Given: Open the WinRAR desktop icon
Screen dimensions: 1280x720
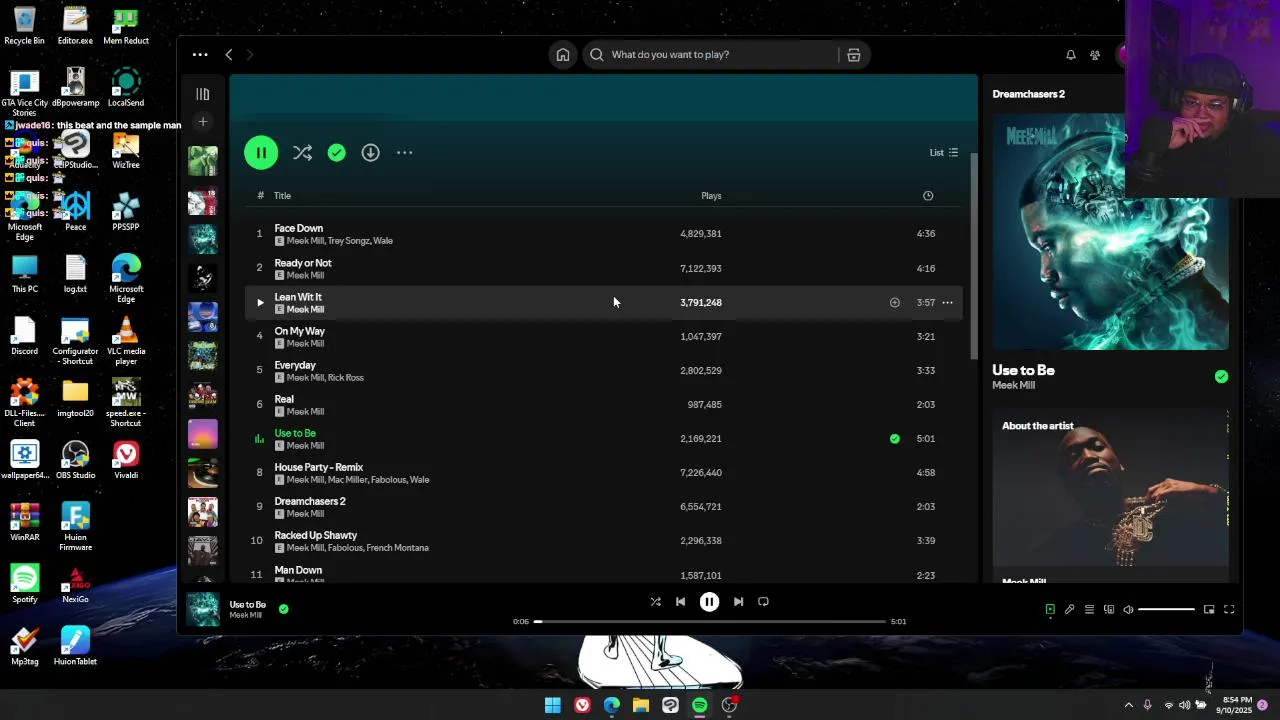Looking at the screenshot, I should pos(24,523).
